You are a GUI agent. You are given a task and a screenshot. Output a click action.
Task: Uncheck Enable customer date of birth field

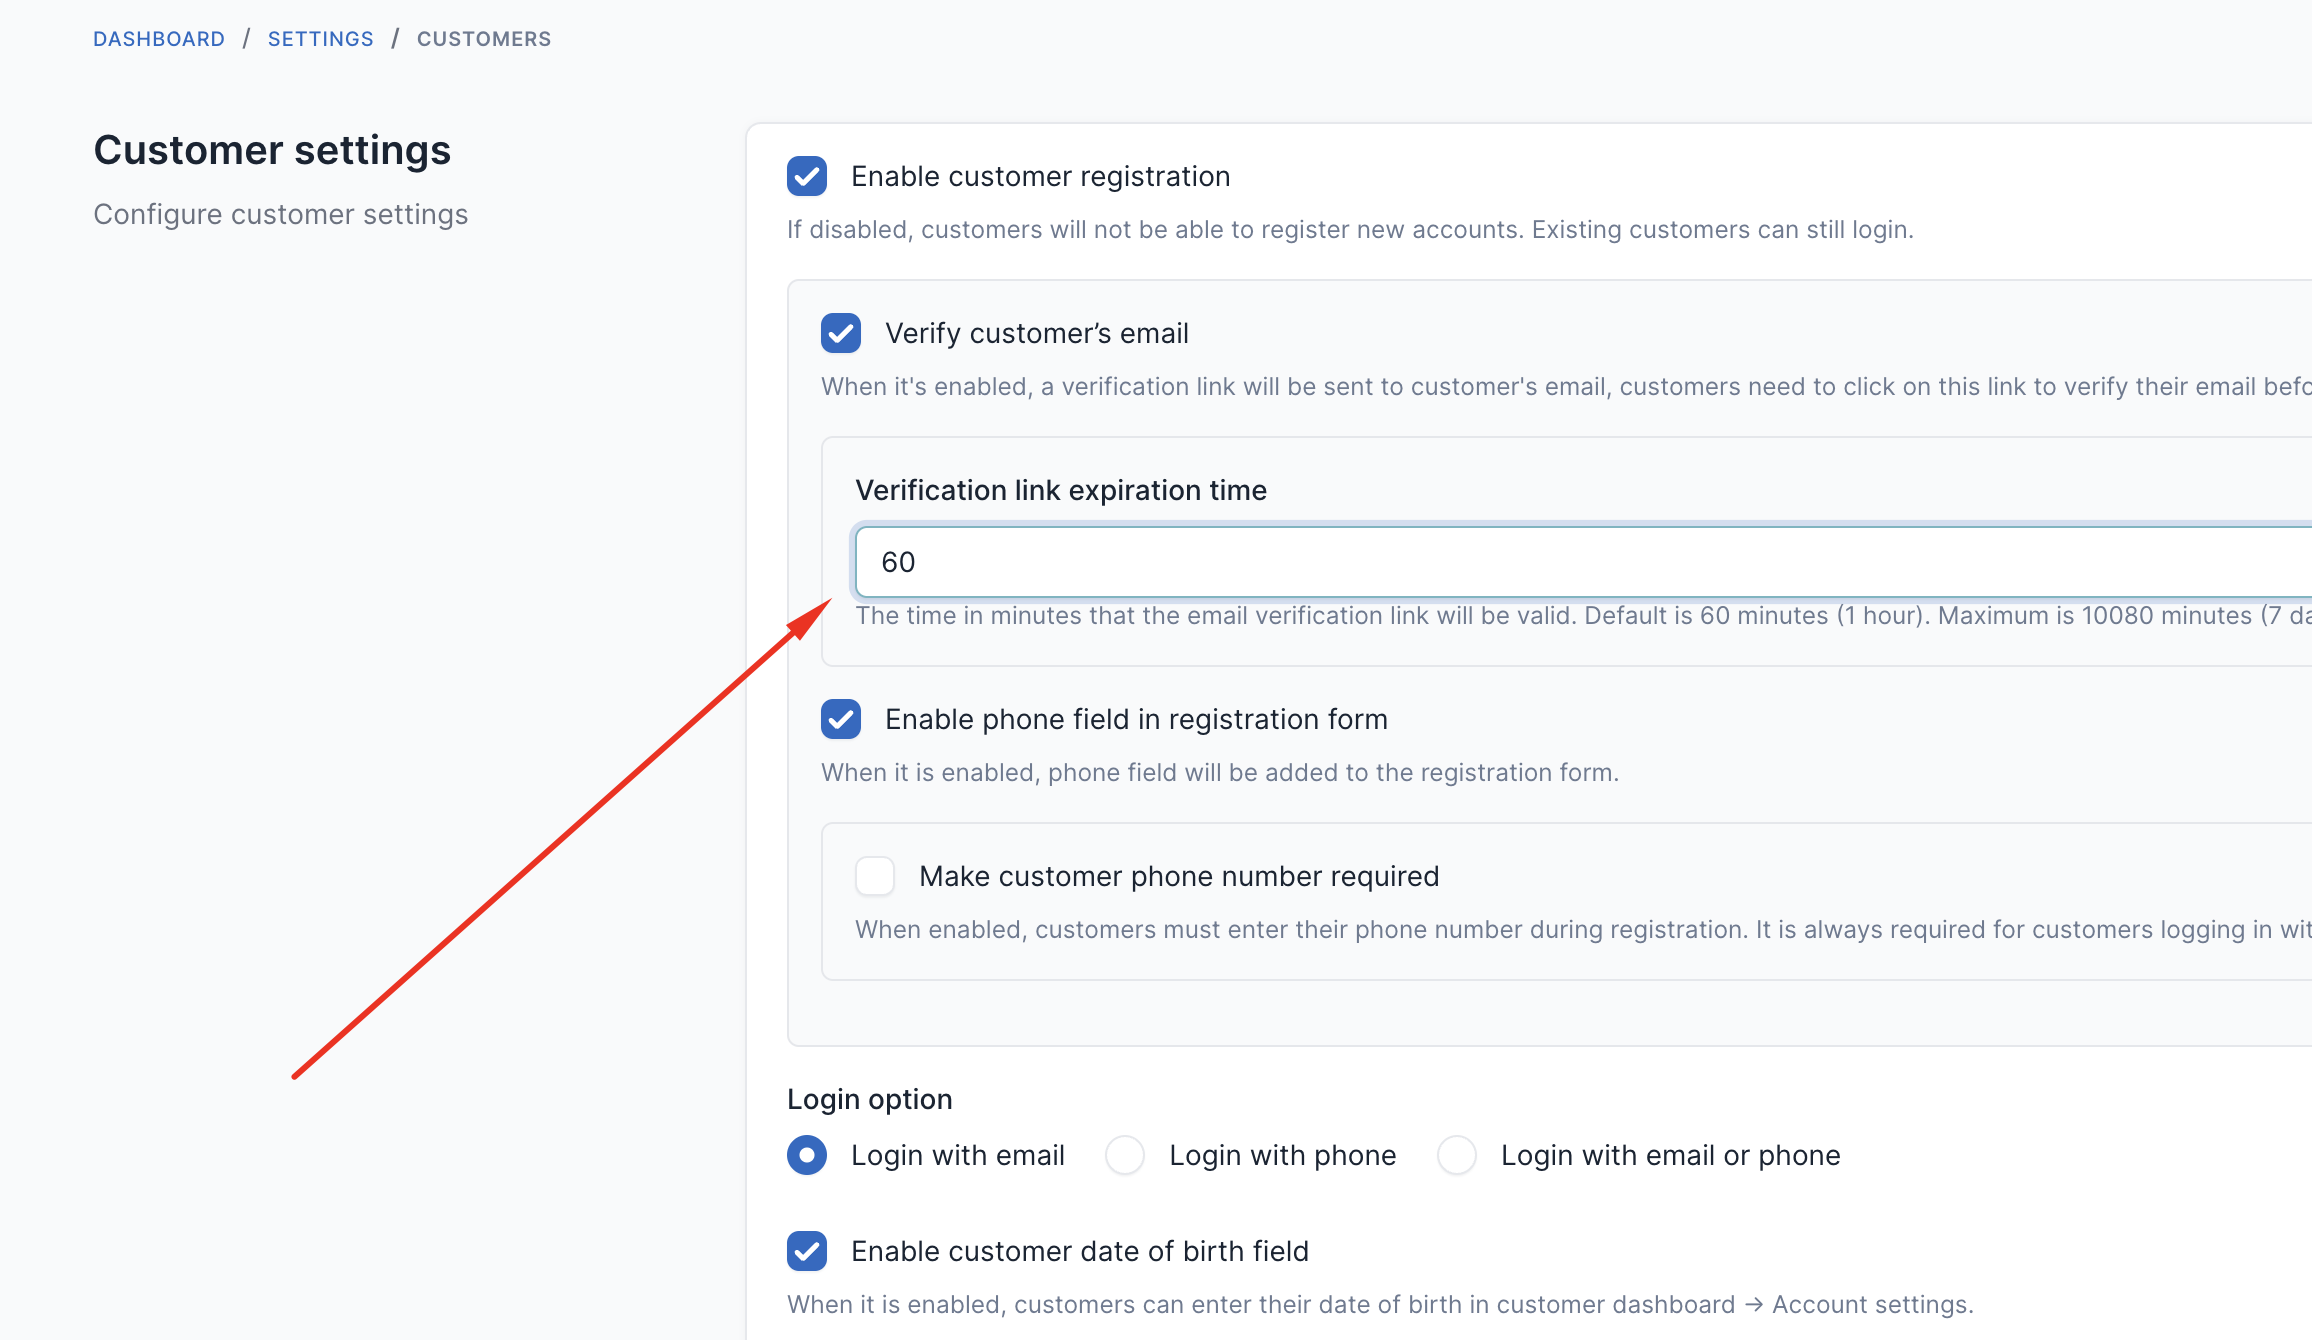coord(807,1251)
